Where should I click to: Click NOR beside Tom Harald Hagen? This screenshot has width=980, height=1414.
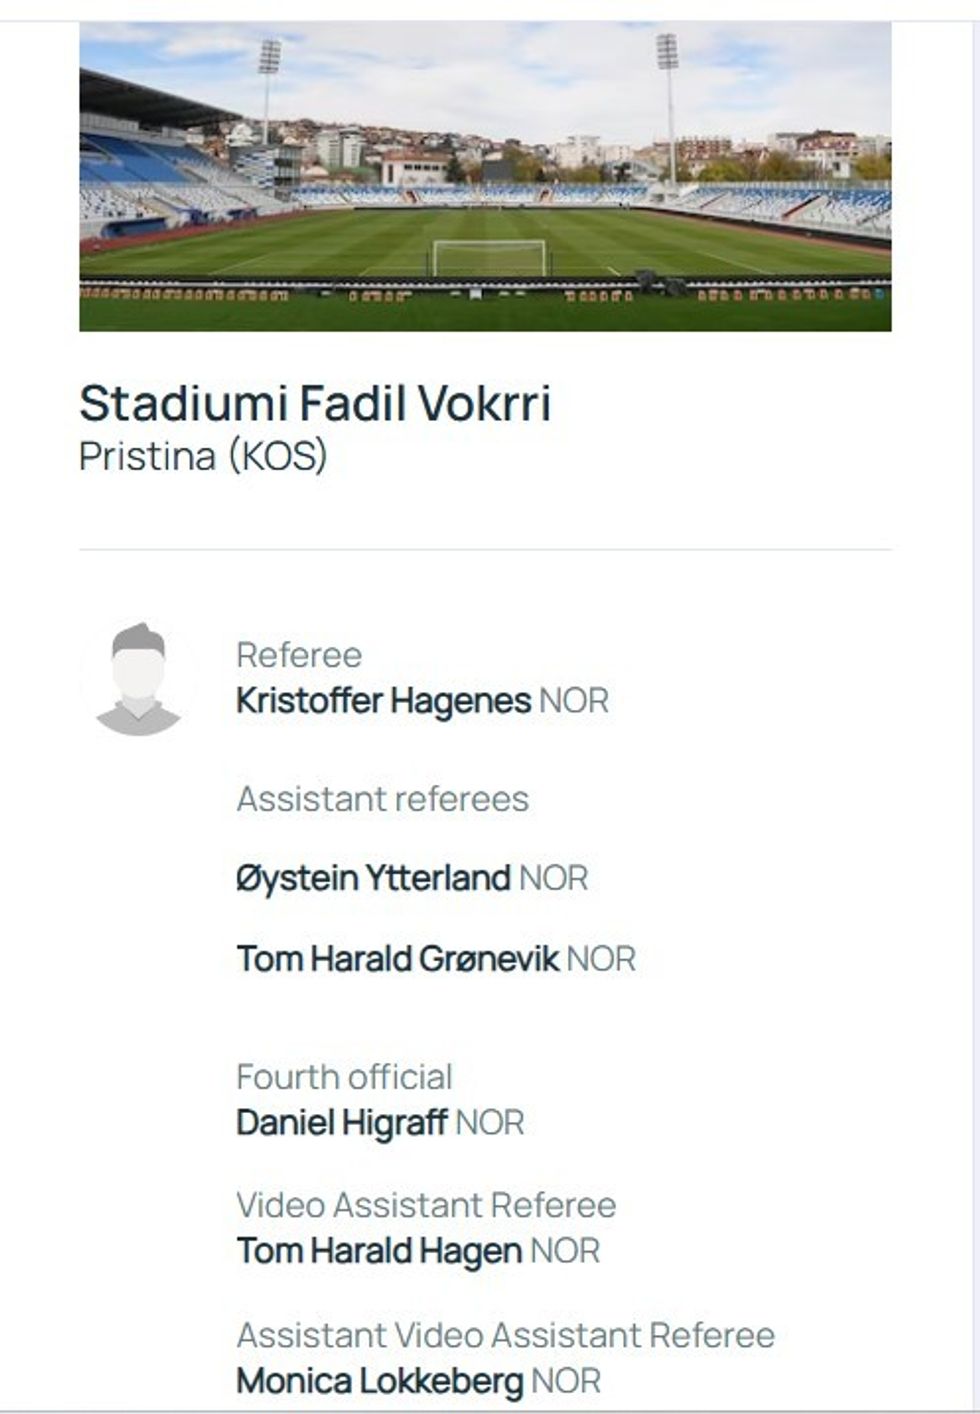coord(565,1251)
